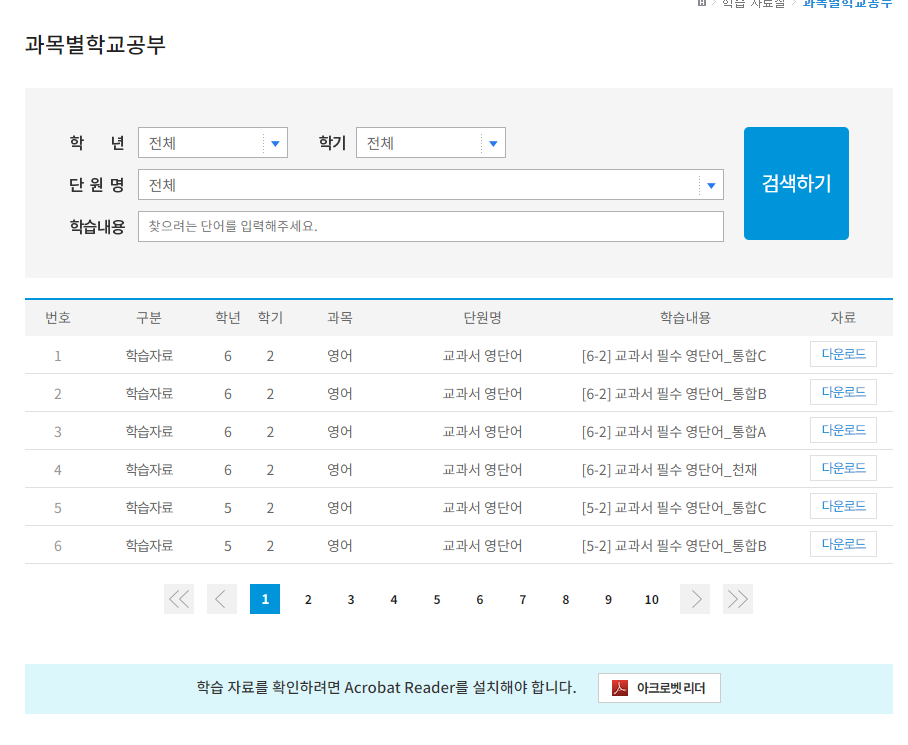The height and width of the screenshot is (745, 908).
Task: Click the 과목별학교공부 page heading
Action: (96, 44)
